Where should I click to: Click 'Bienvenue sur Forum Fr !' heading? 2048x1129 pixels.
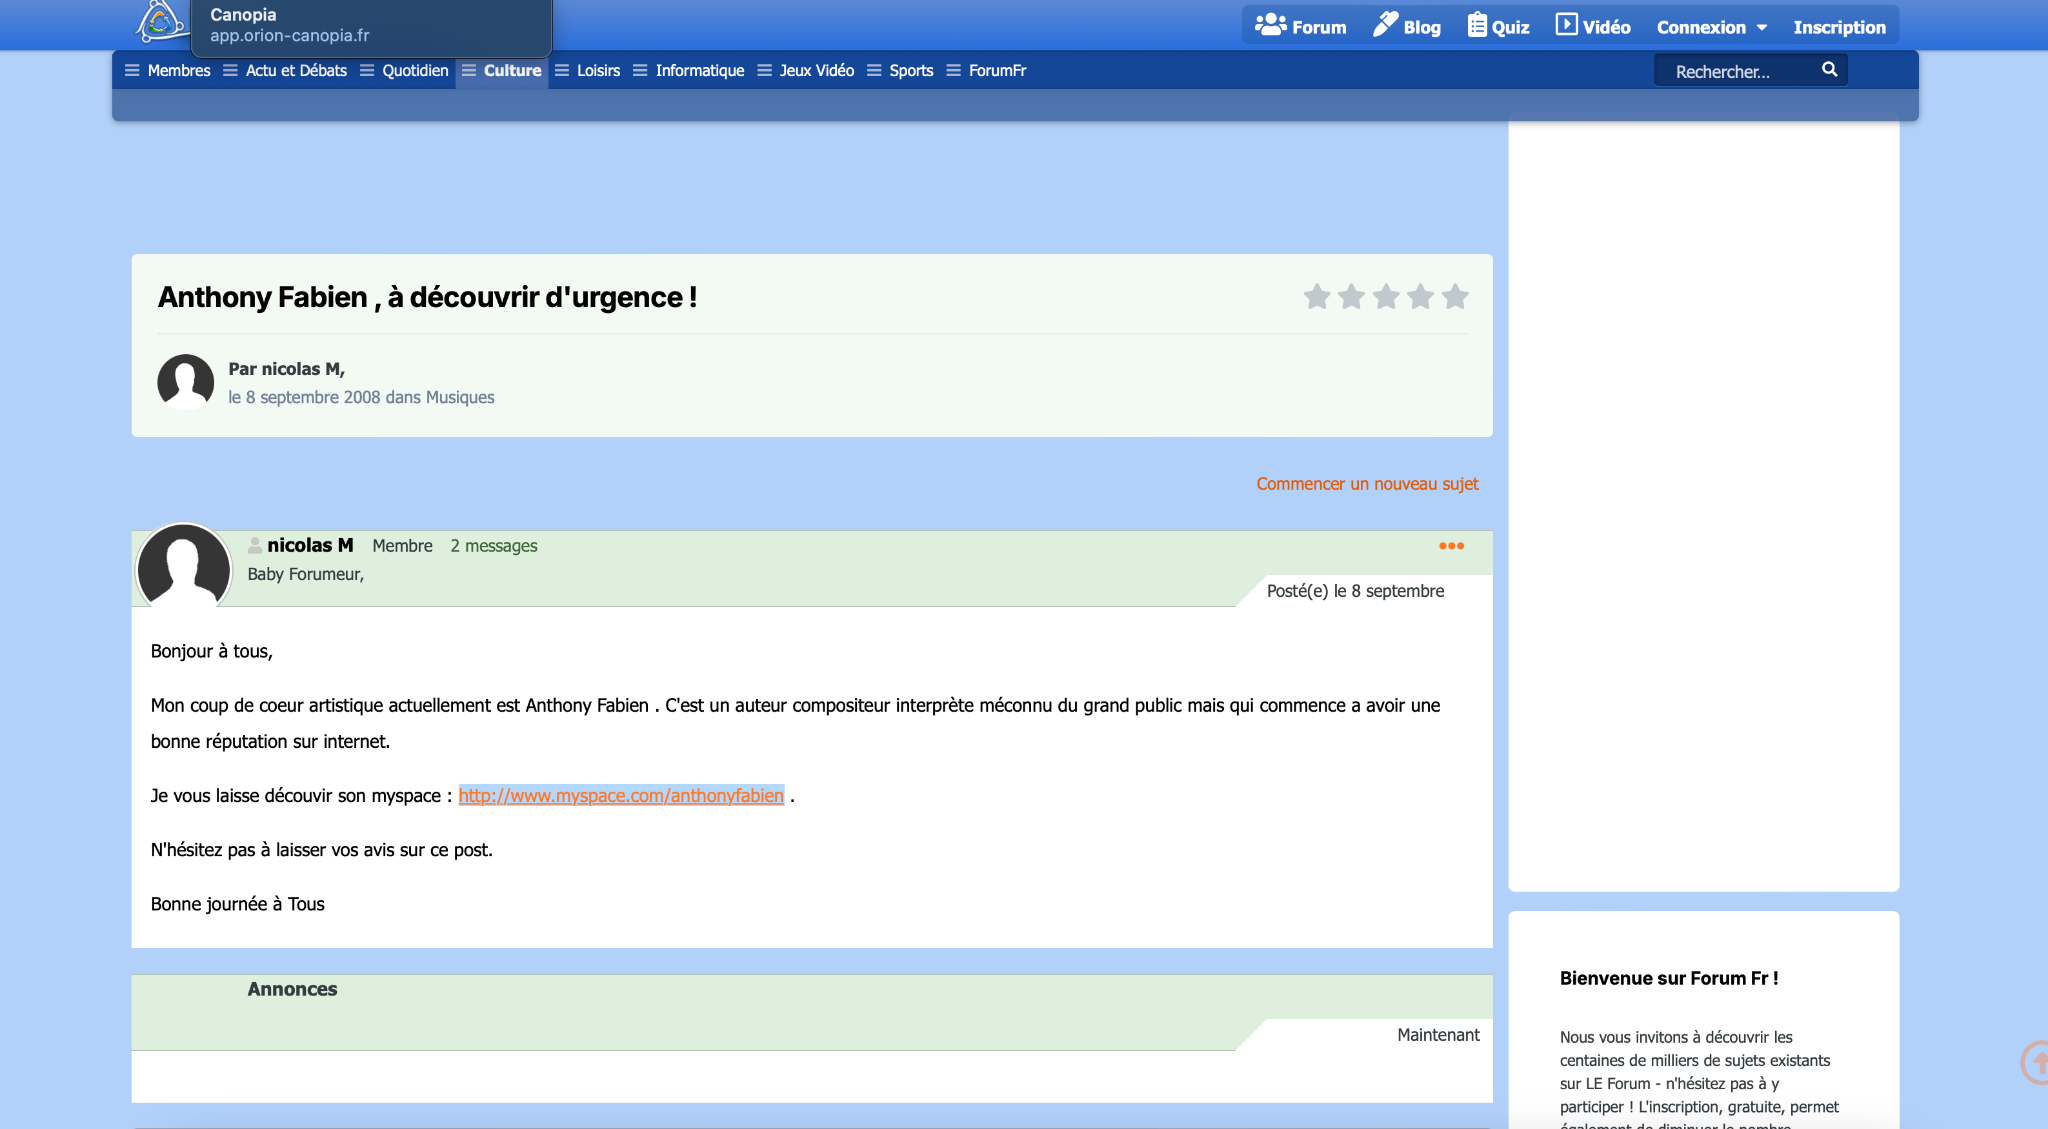[1669, 978]
